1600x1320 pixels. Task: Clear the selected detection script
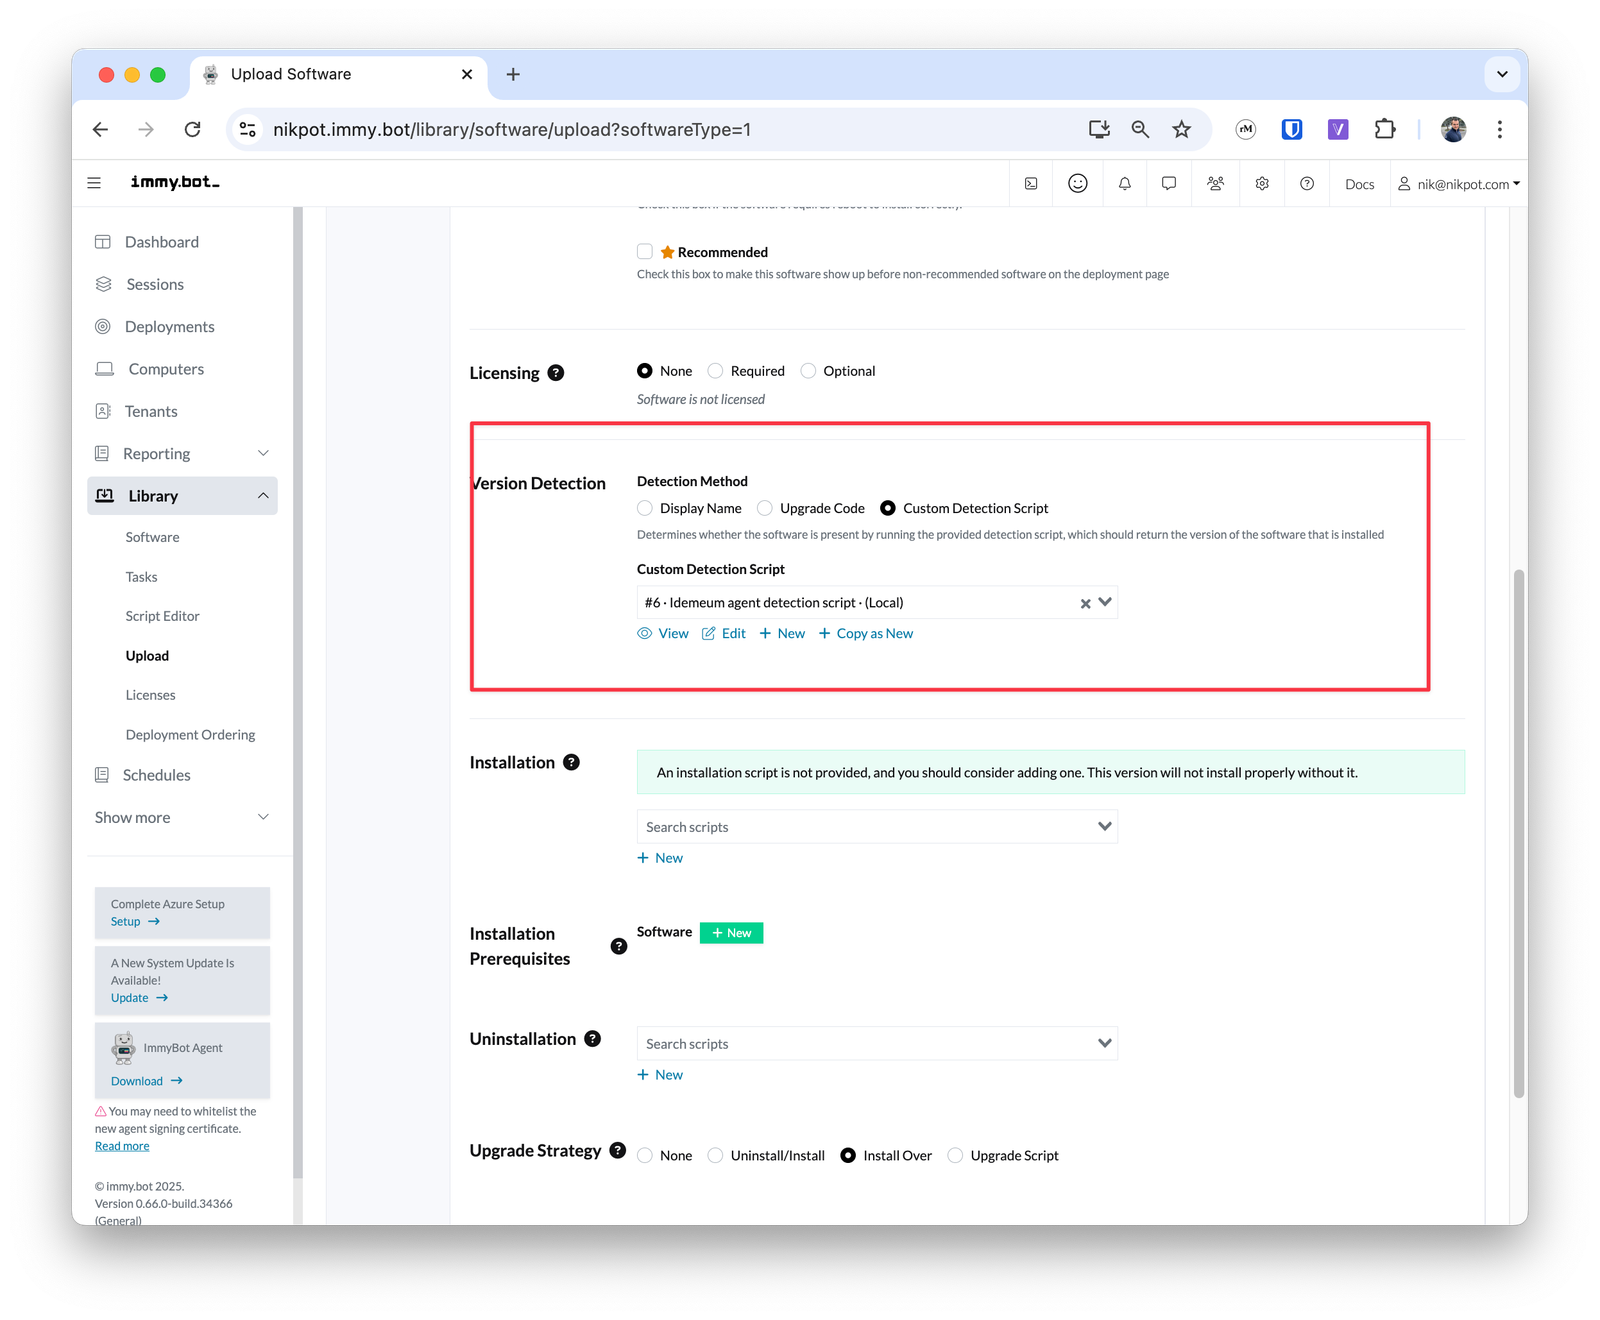click(x=1085, y=604)
